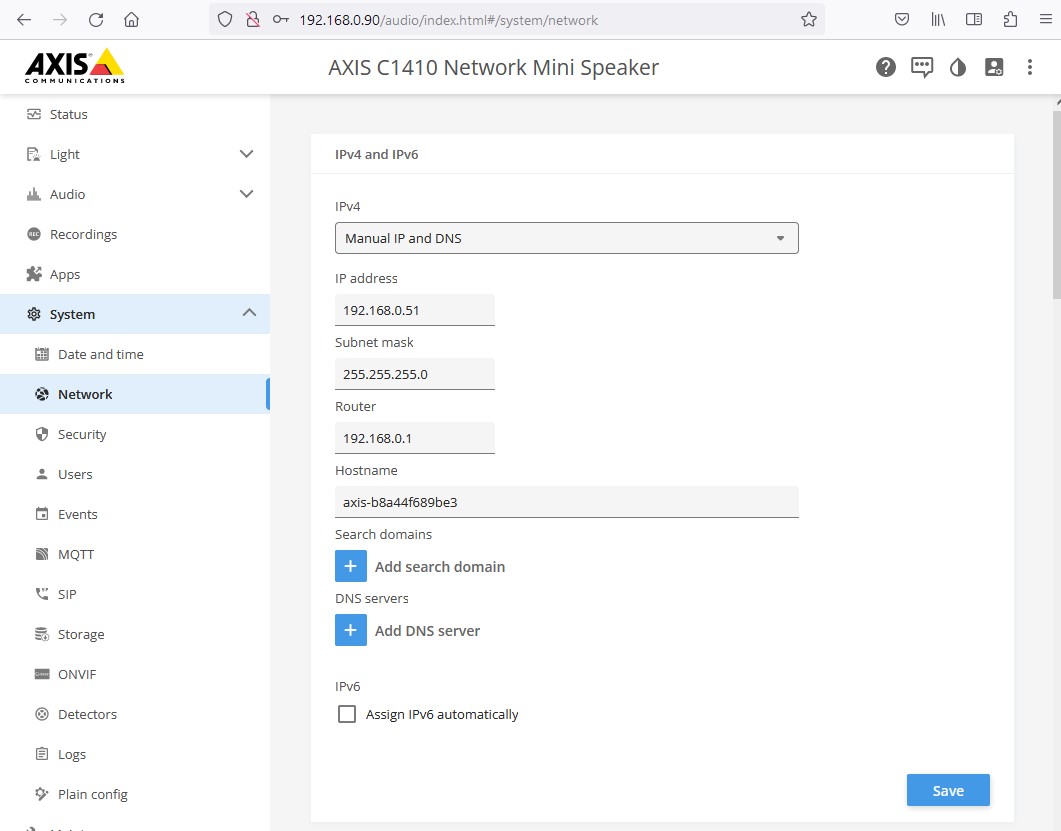Viewport: 1061px width, 831px height.
Task: Open the Pocket save icon
Action: [901, 20]
